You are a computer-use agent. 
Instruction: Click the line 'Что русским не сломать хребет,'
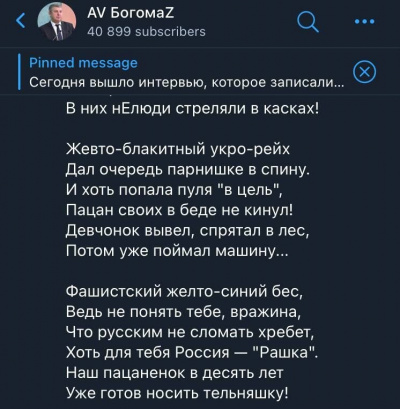tap(190, 332)
